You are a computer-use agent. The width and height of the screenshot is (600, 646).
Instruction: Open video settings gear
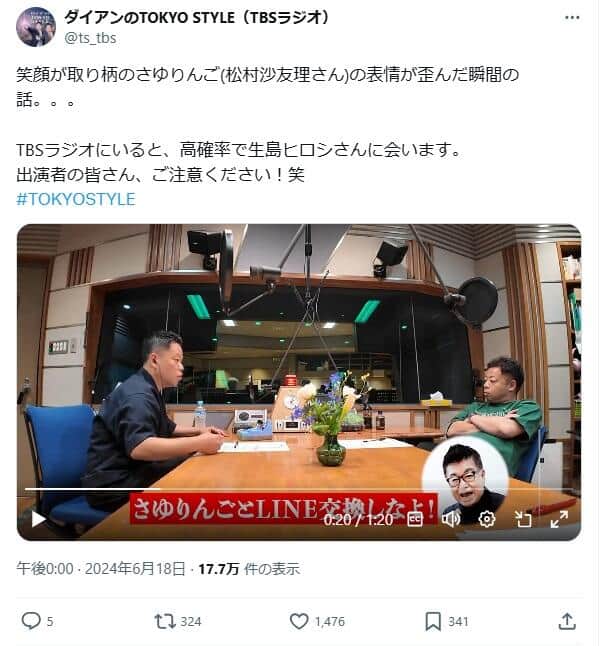[487, 519]
